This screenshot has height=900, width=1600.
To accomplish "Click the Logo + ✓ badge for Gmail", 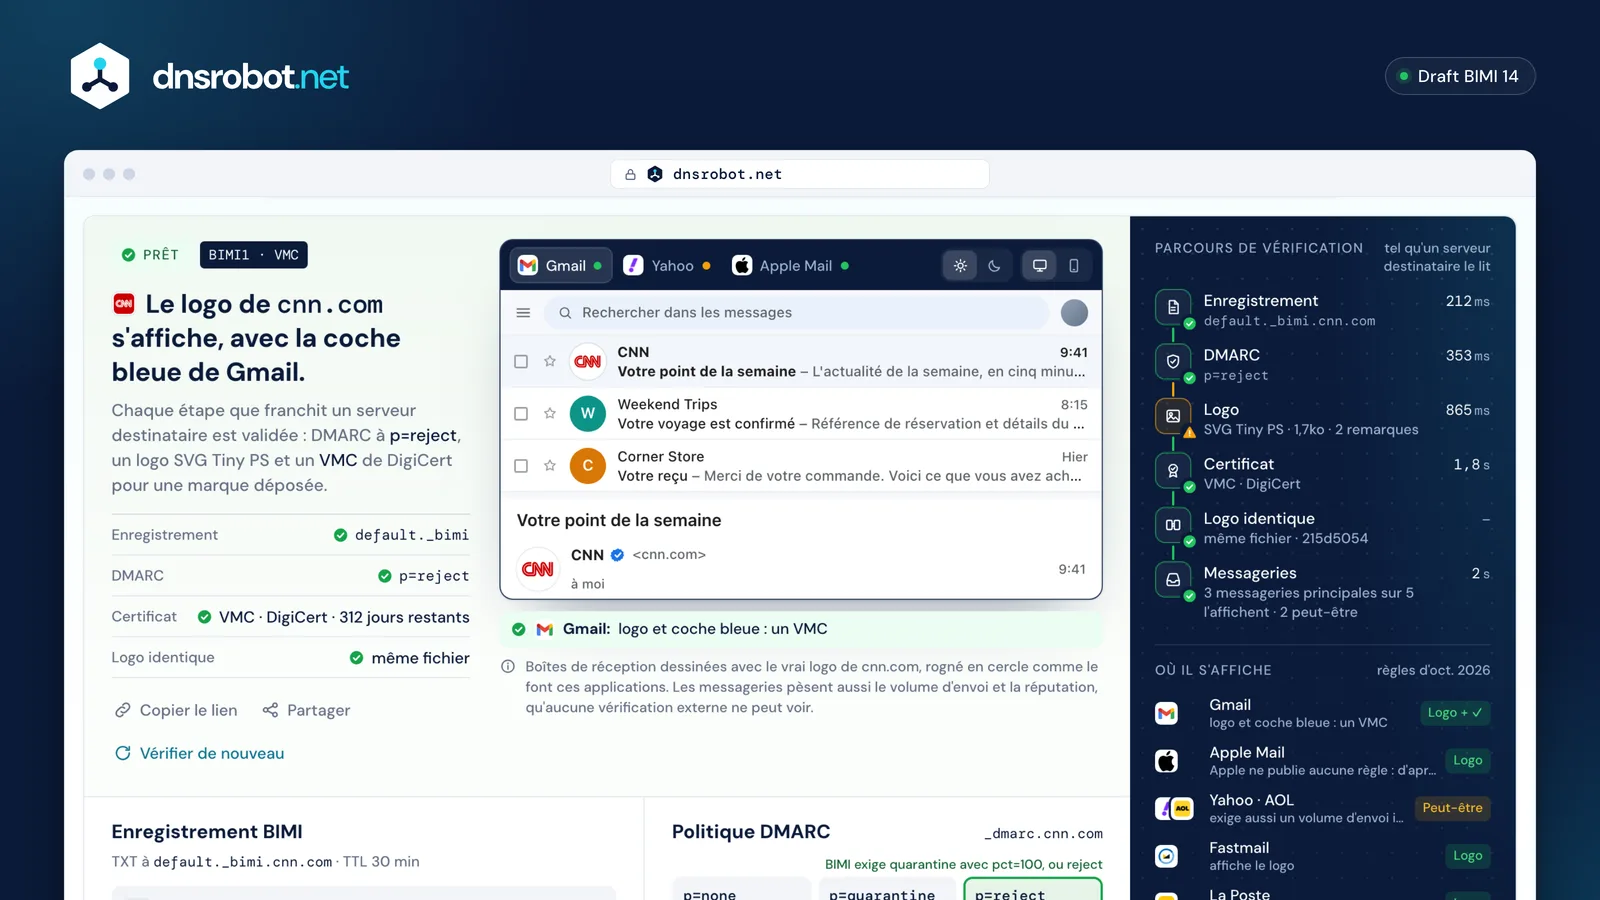I will pos(1455,713).
